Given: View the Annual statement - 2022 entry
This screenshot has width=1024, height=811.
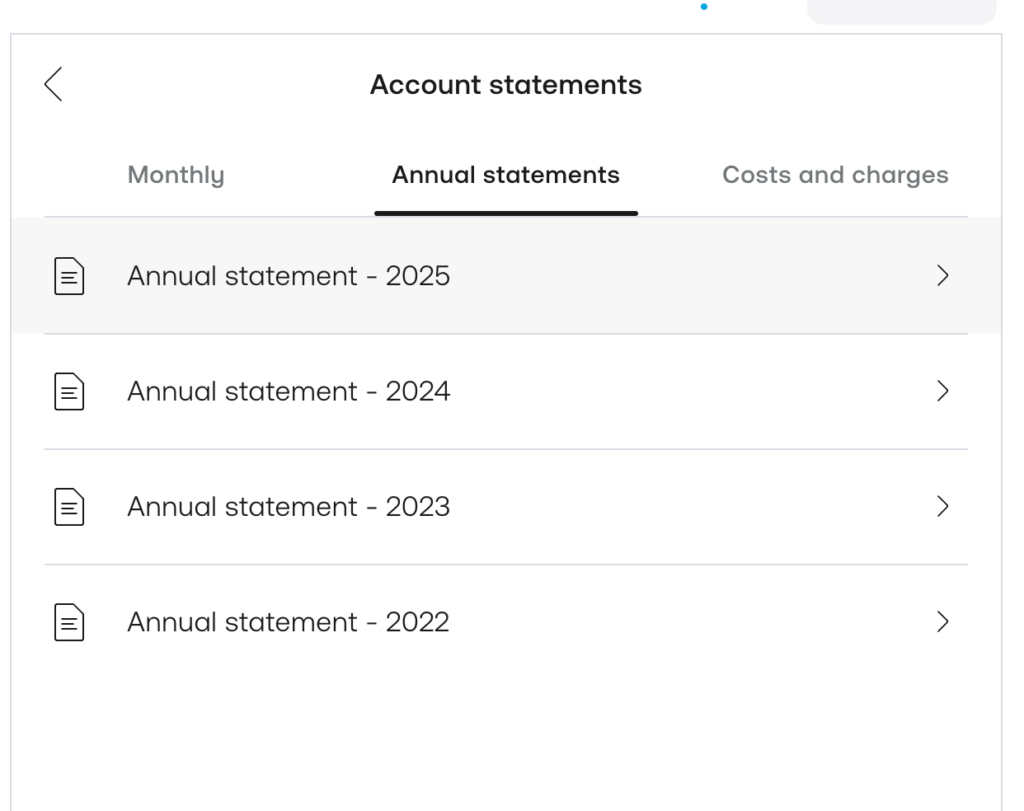Looking at the screenshot, I should pos(288,623).
